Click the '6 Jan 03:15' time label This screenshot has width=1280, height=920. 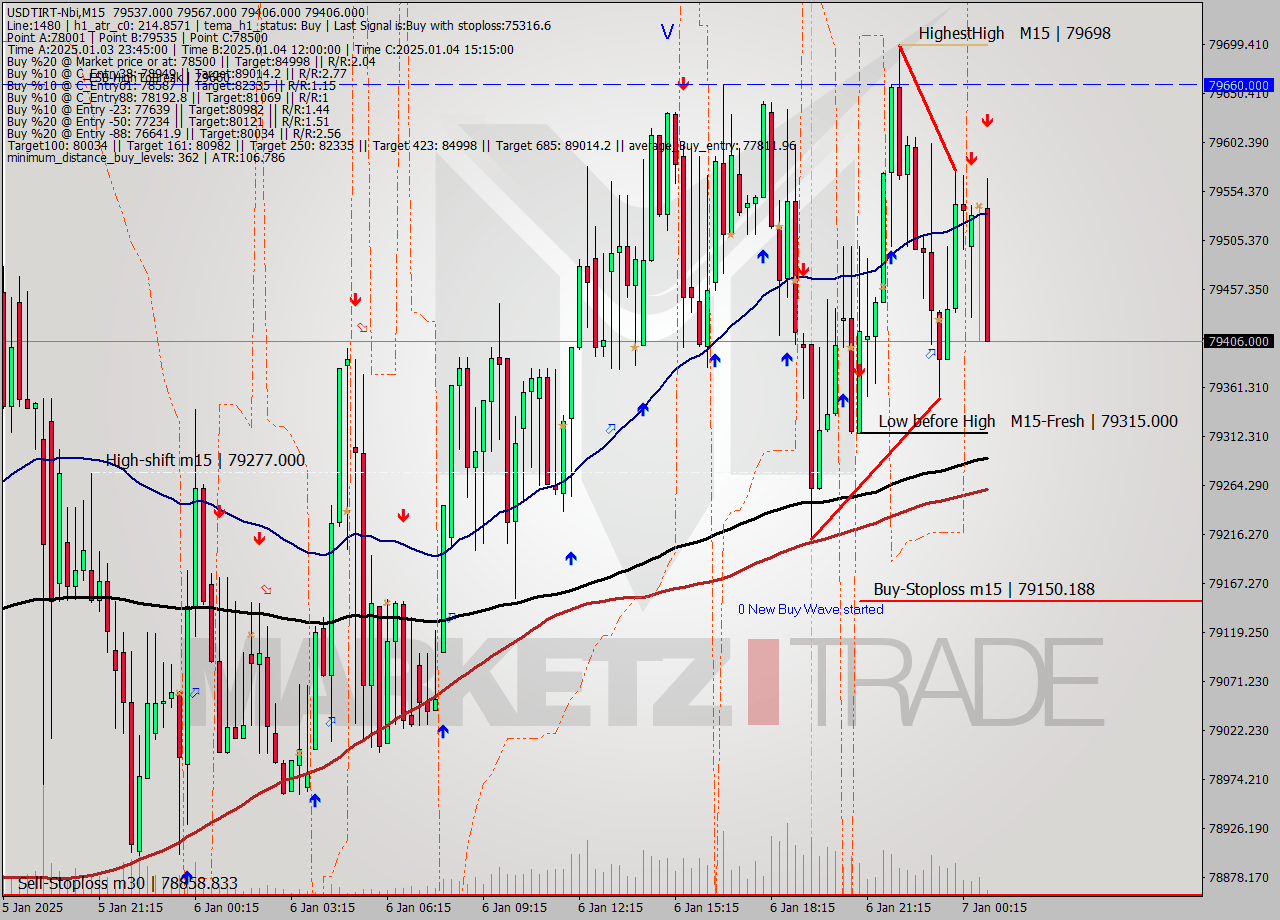click(x=322, y=908)
